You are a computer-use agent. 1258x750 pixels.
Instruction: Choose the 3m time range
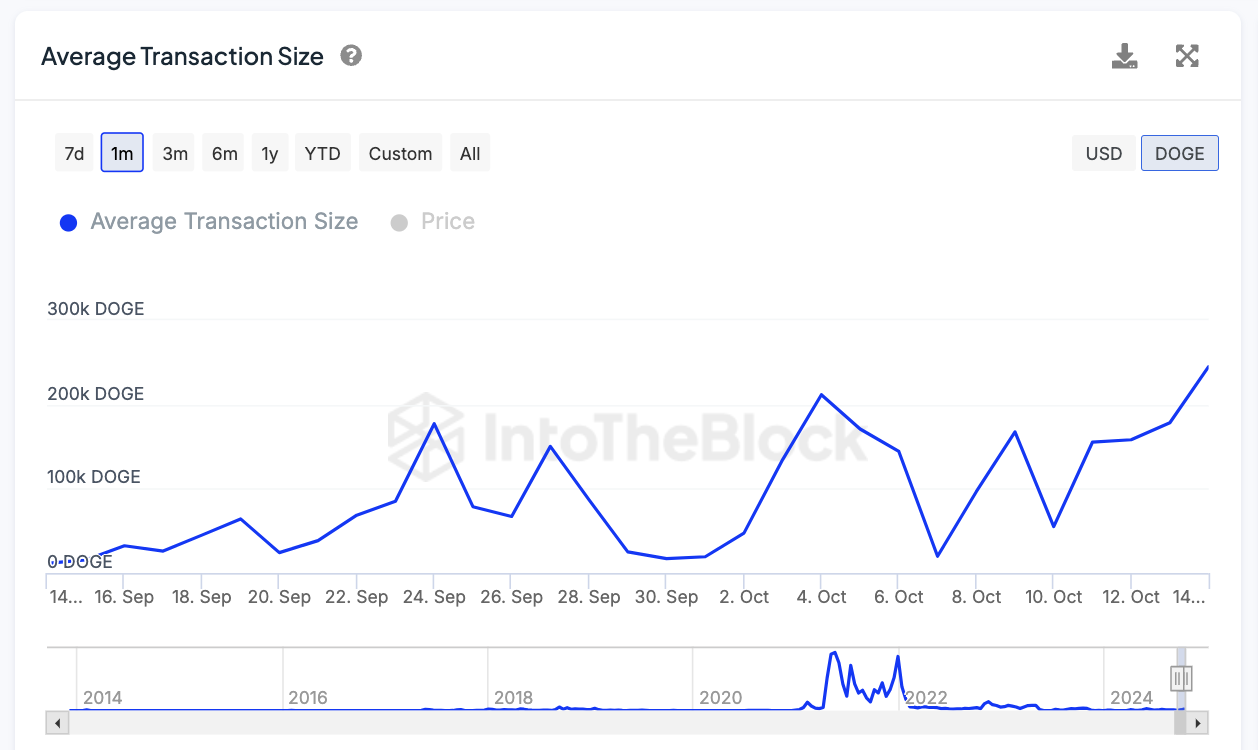click(x=175, y=154)
